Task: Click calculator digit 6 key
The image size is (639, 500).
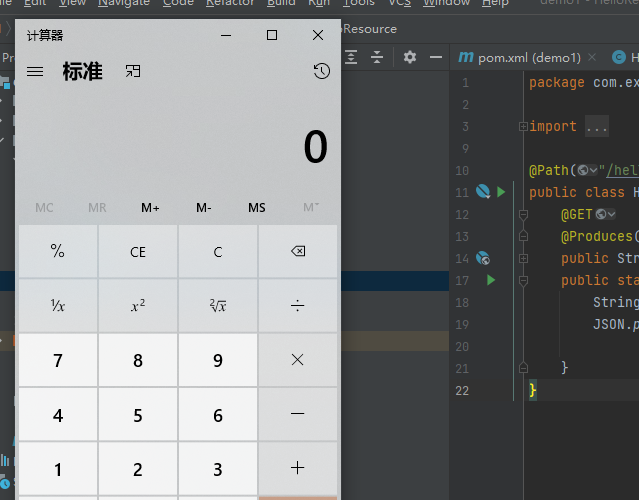Action: pyautogui.click(x=218, y=414)
